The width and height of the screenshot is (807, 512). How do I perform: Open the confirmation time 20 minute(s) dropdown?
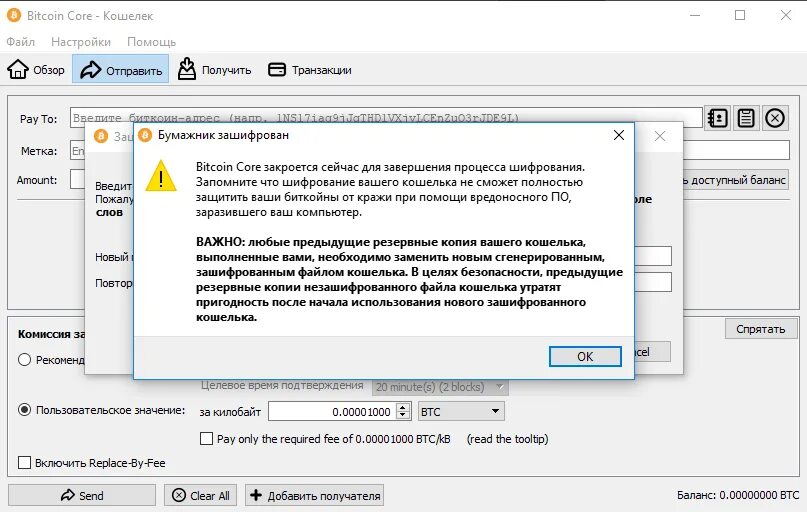pos(440,386)
